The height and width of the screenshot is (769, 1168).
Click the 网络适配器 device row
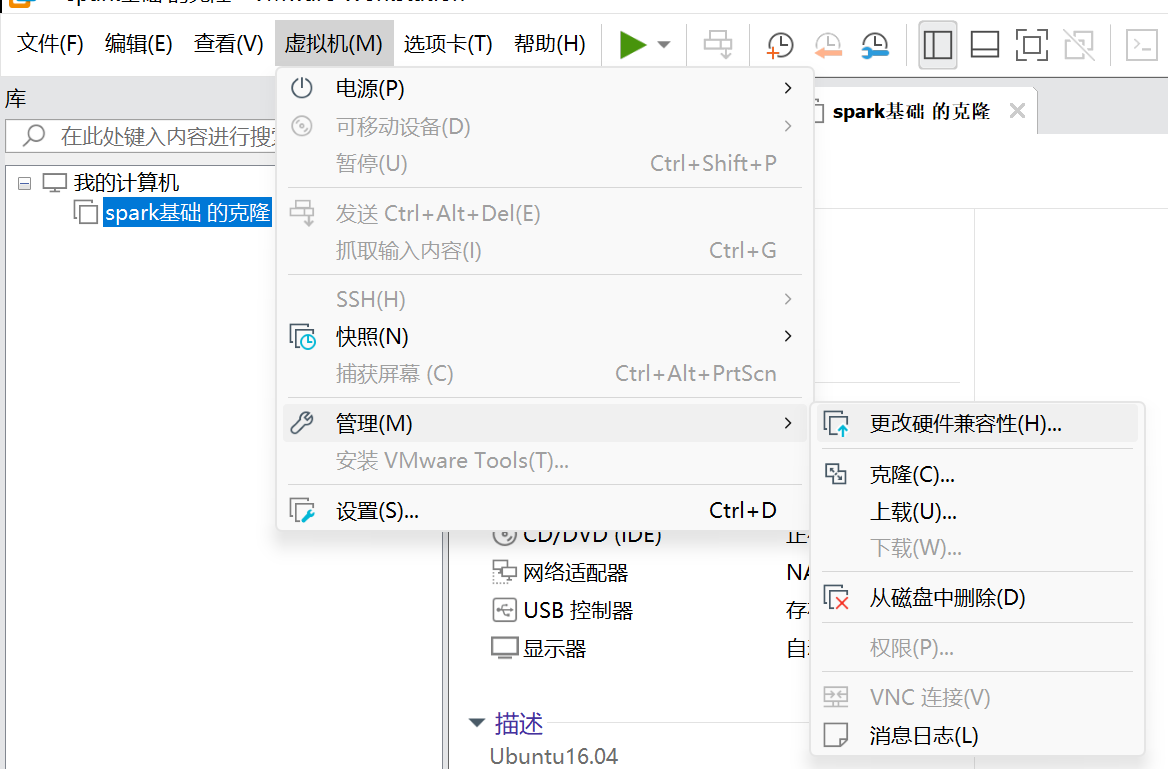pos(575,573)
